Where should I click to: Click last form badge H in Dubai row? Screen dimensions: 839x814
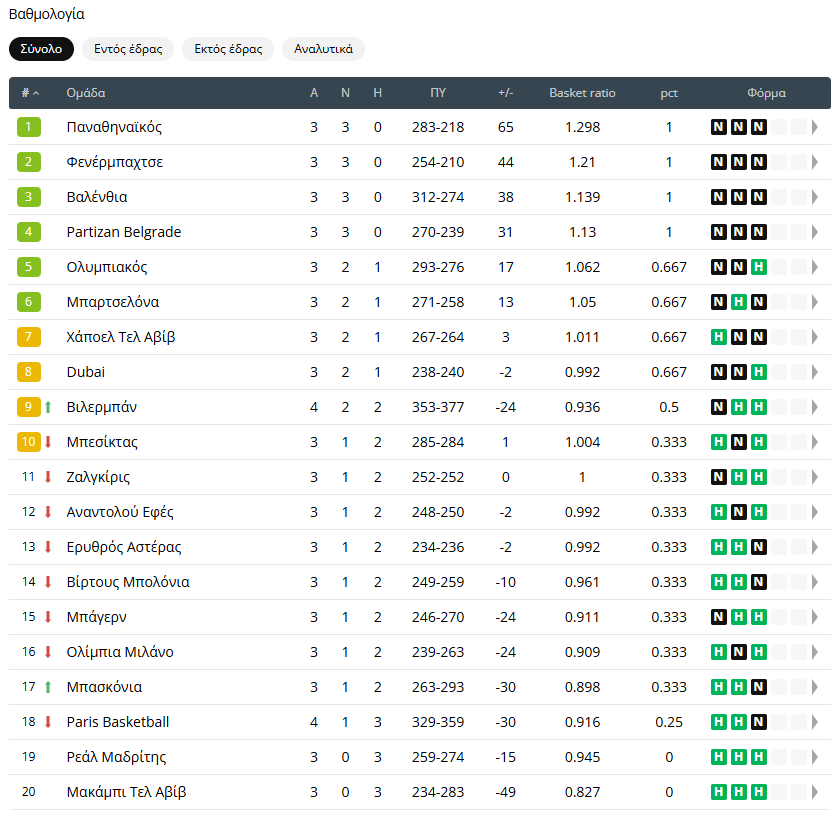tap(759, 372)
